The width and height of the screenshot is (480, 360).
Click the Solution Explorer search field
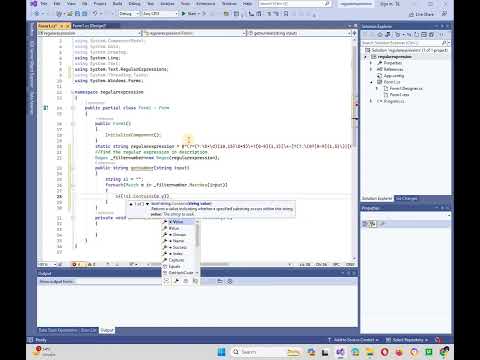pyautogui.click(x=405, y=43)
